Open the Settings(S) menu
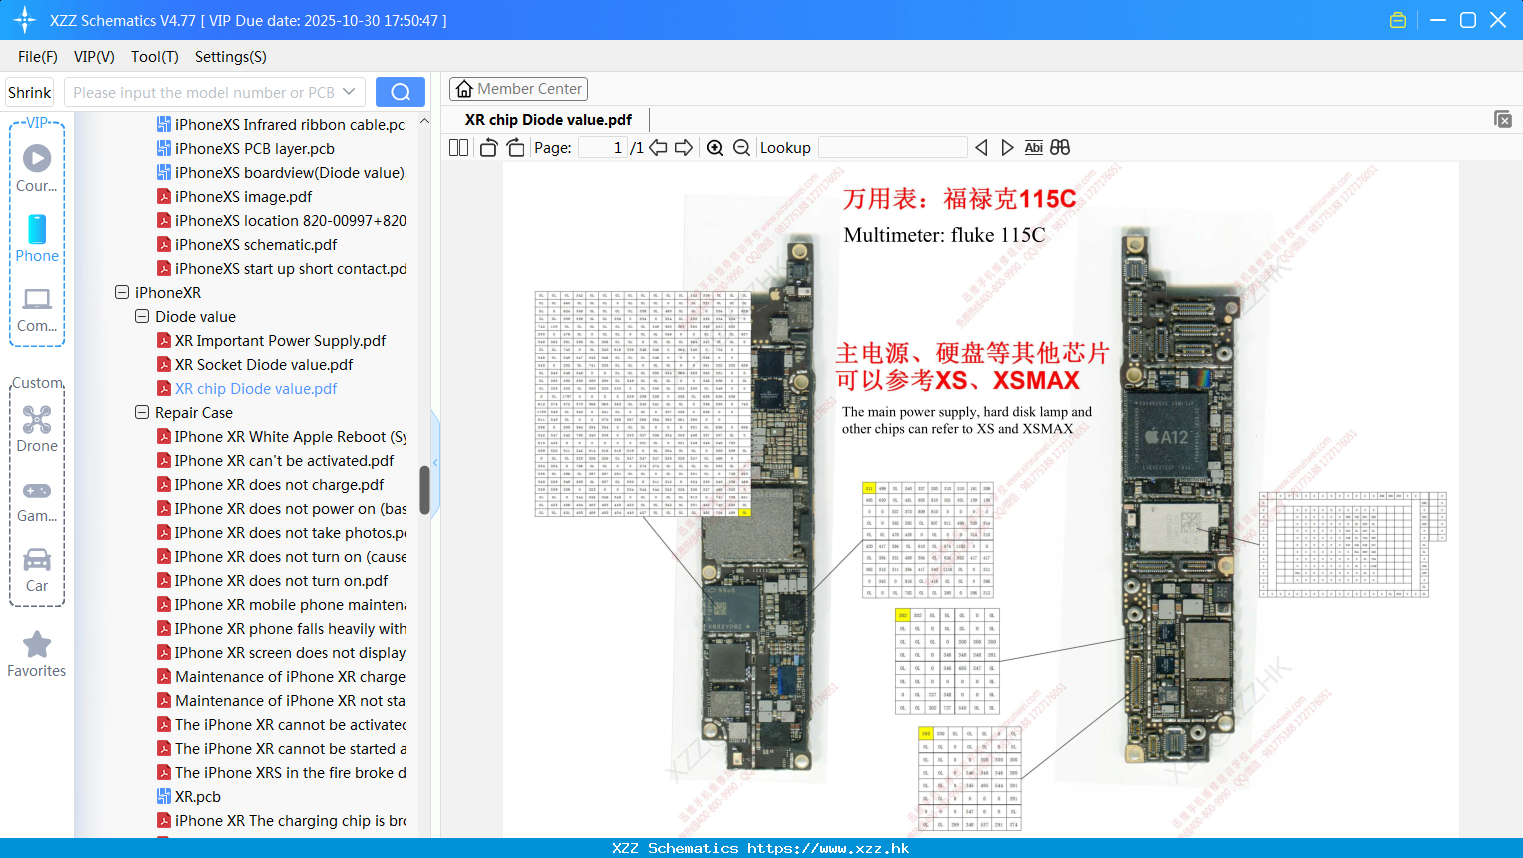Viewport: 1523px width, 858px height. point(231,57)
